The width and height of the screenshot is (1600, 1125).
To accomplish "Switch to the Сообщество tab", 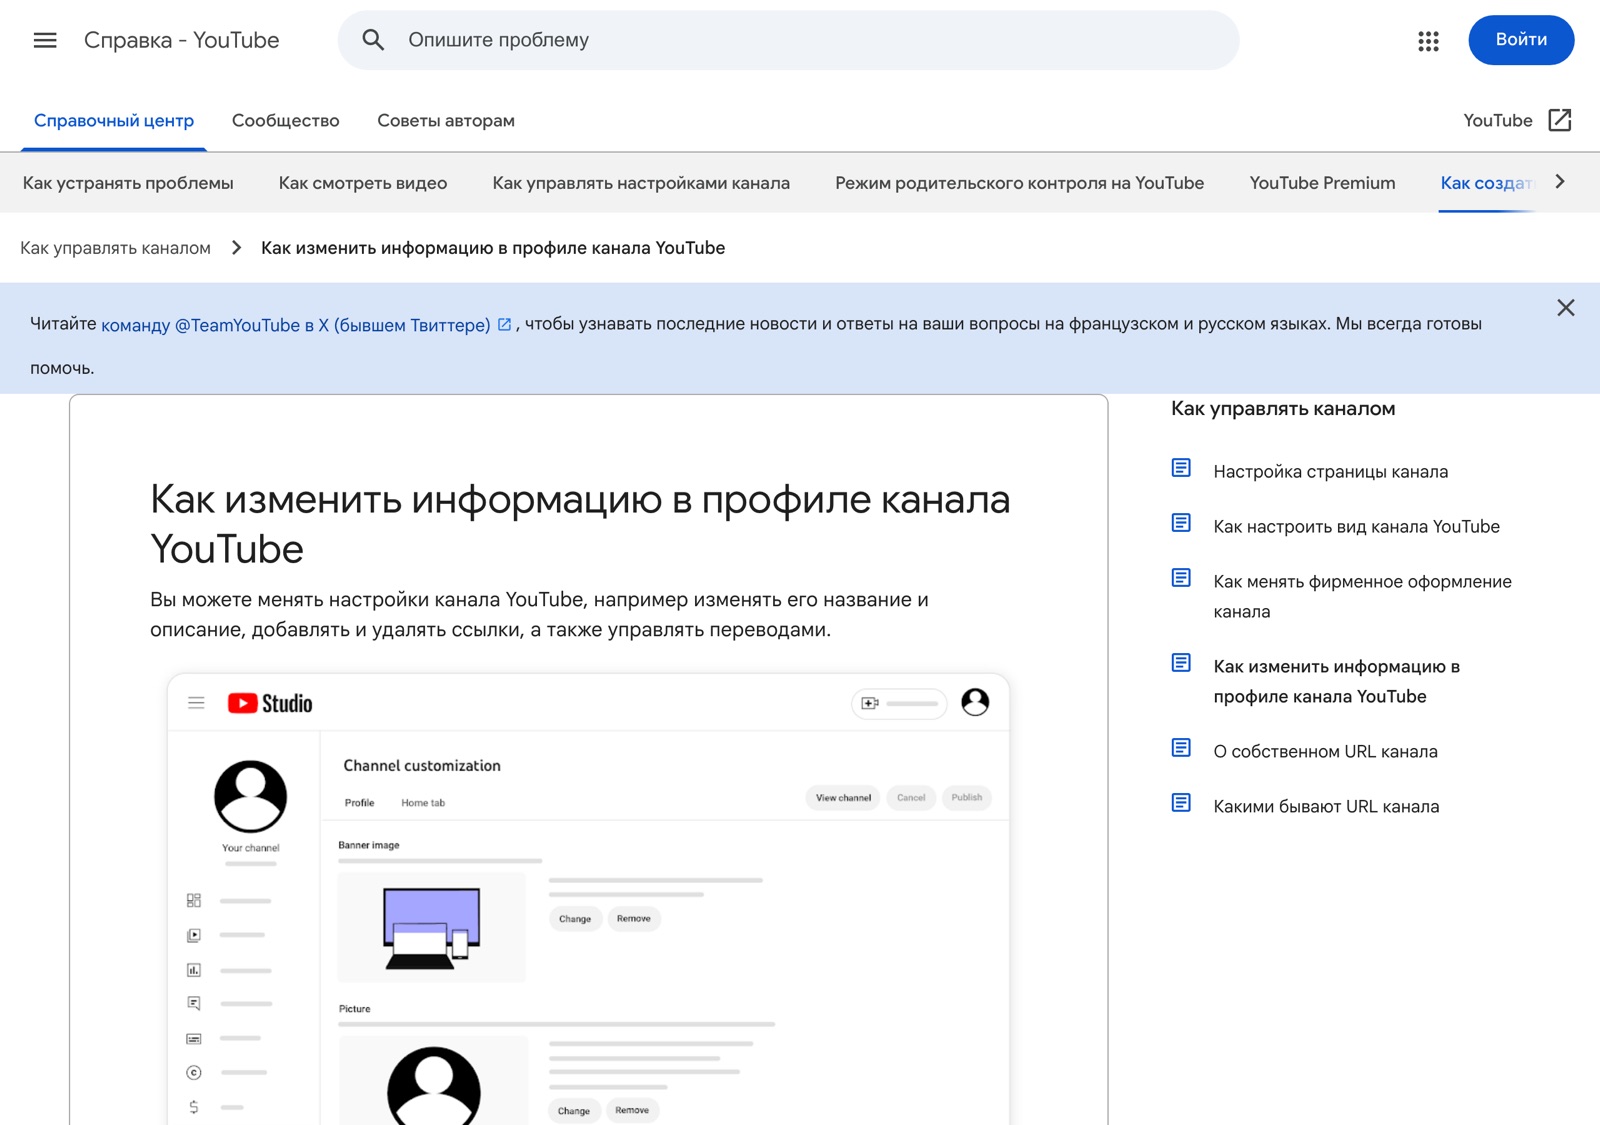I will (286, 121).
